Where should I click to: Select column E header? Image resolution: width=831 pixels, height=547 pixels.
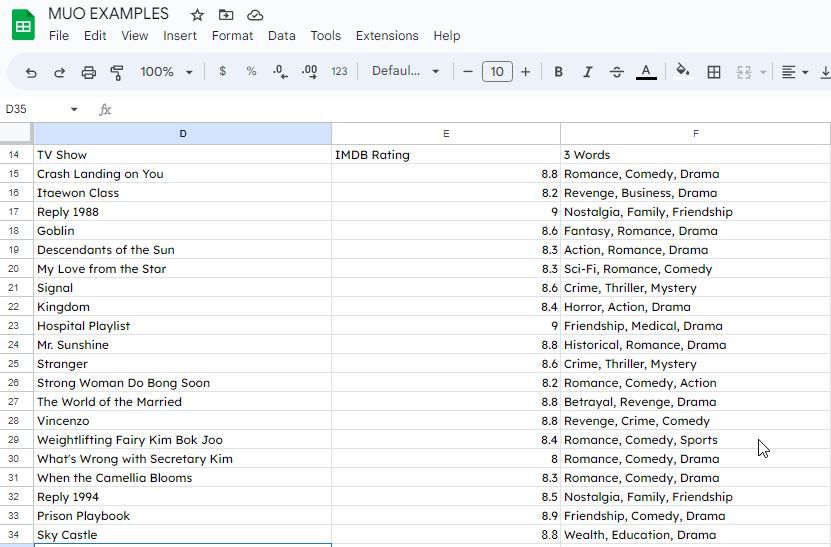(x=446, y=134)
